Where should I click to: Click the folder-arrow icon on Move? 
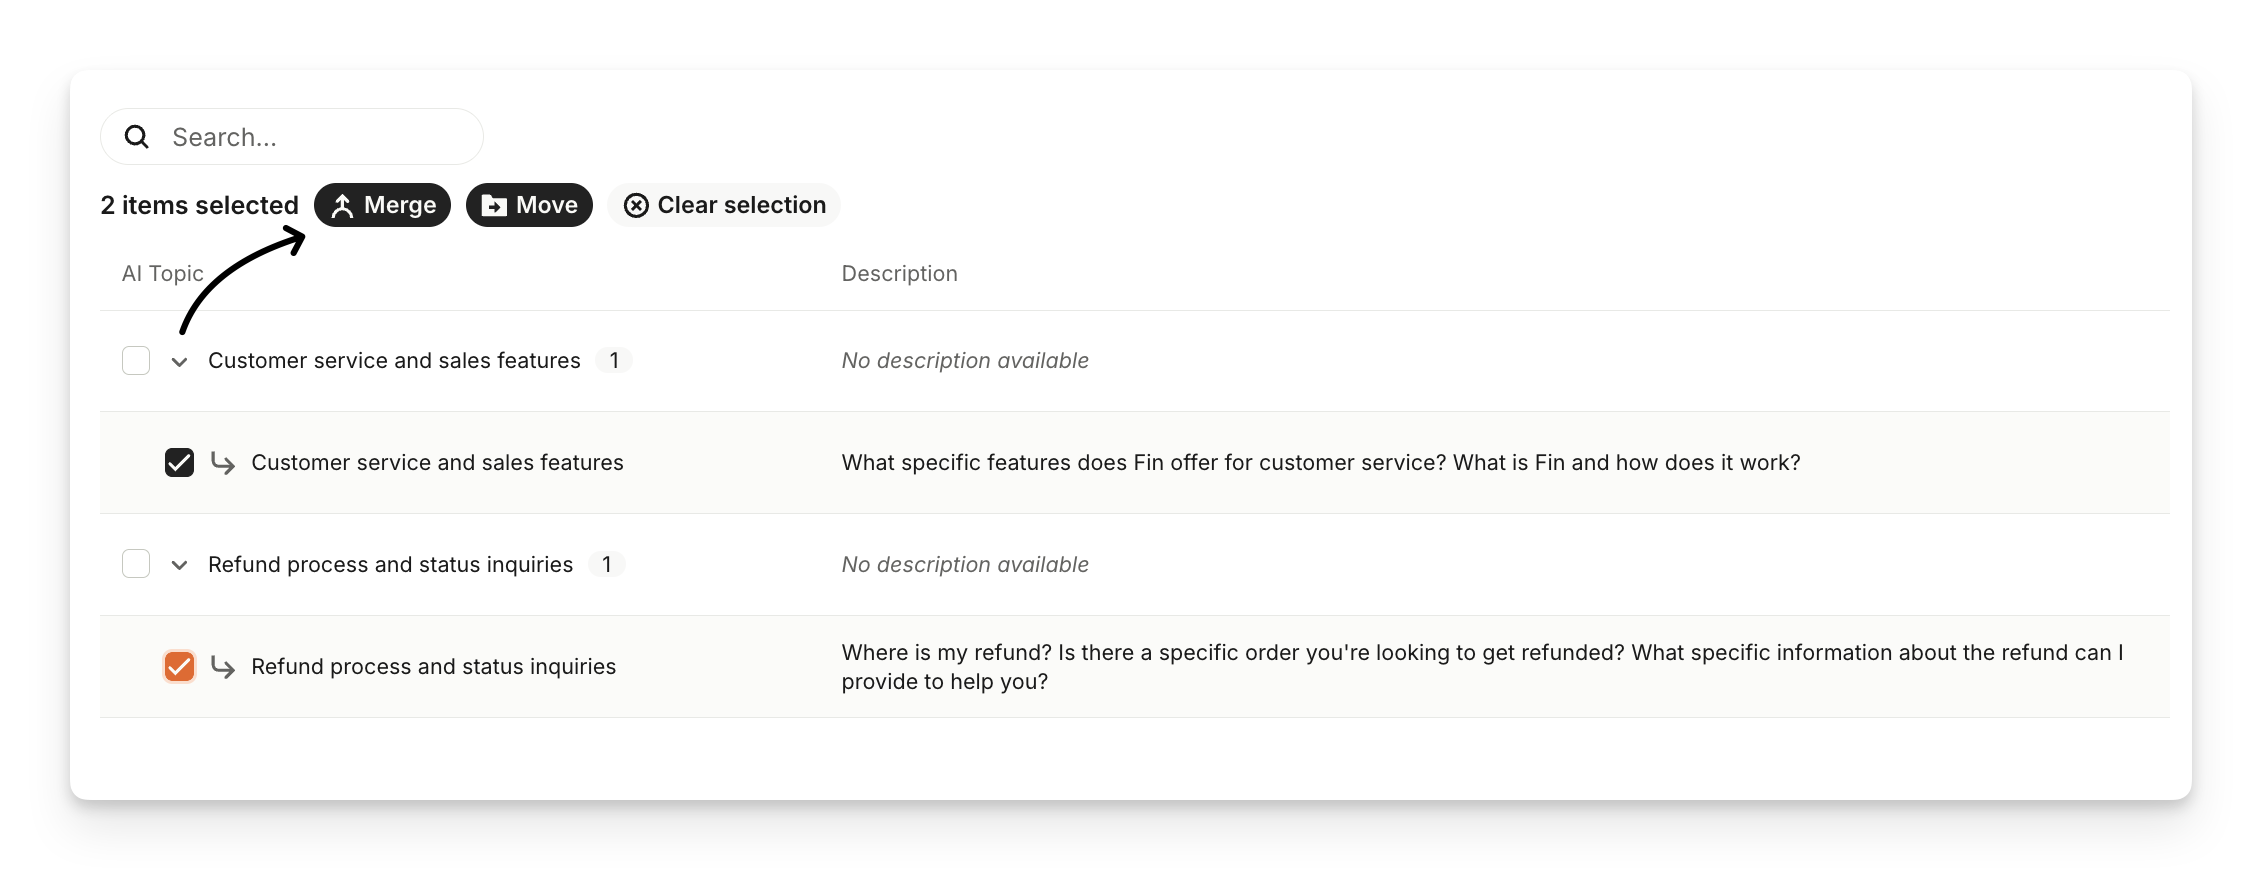point(494,205)
